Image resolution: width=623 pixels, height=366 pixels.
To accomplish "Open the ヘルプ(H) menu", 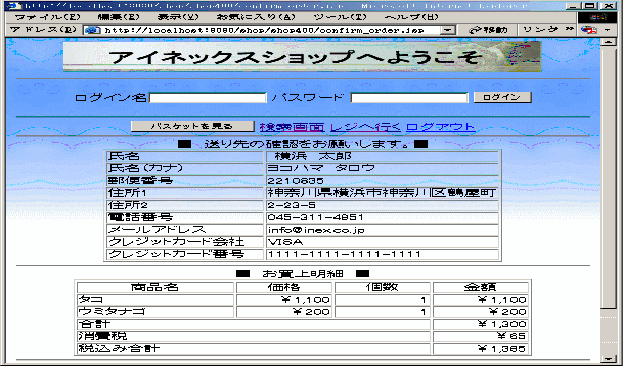I will (x=412, y=17).
